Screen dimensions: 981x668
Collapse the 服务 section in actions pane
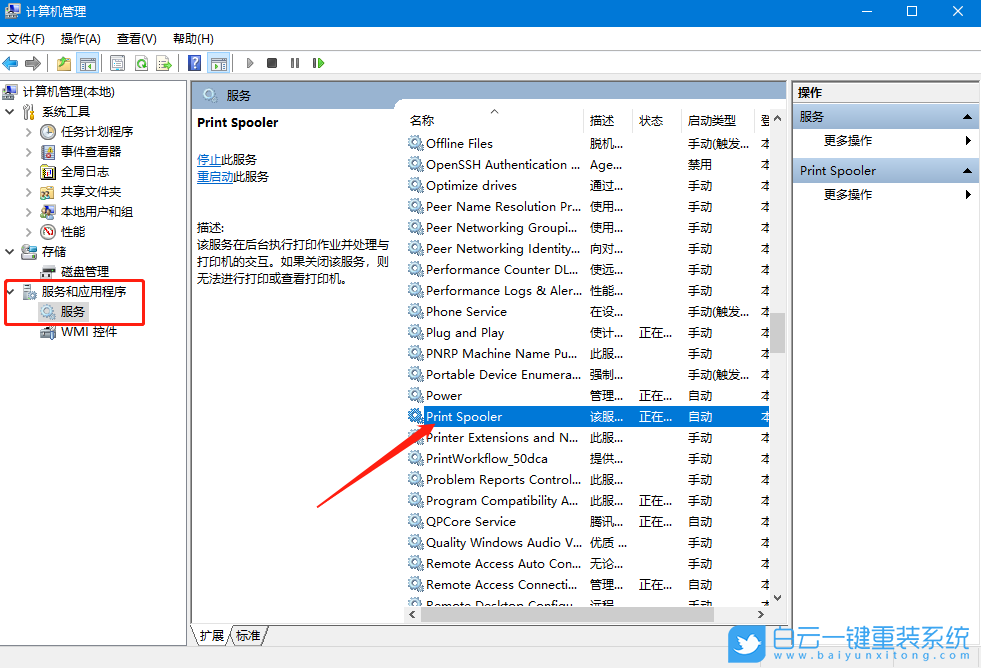967,117
